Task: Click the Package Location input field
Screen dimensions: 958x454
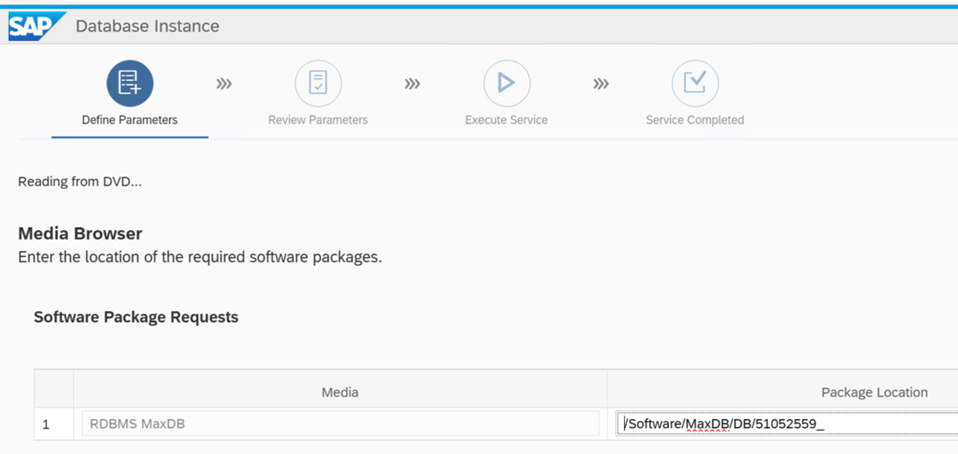Action: coord(787,423)
